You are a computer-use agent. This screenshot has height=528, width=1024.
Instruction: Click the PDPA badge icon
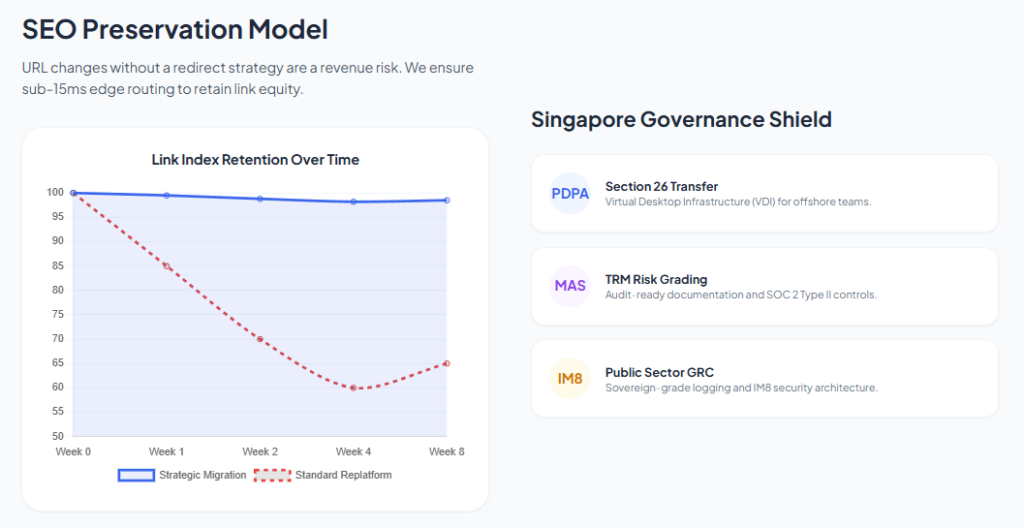tap(570, 193)
